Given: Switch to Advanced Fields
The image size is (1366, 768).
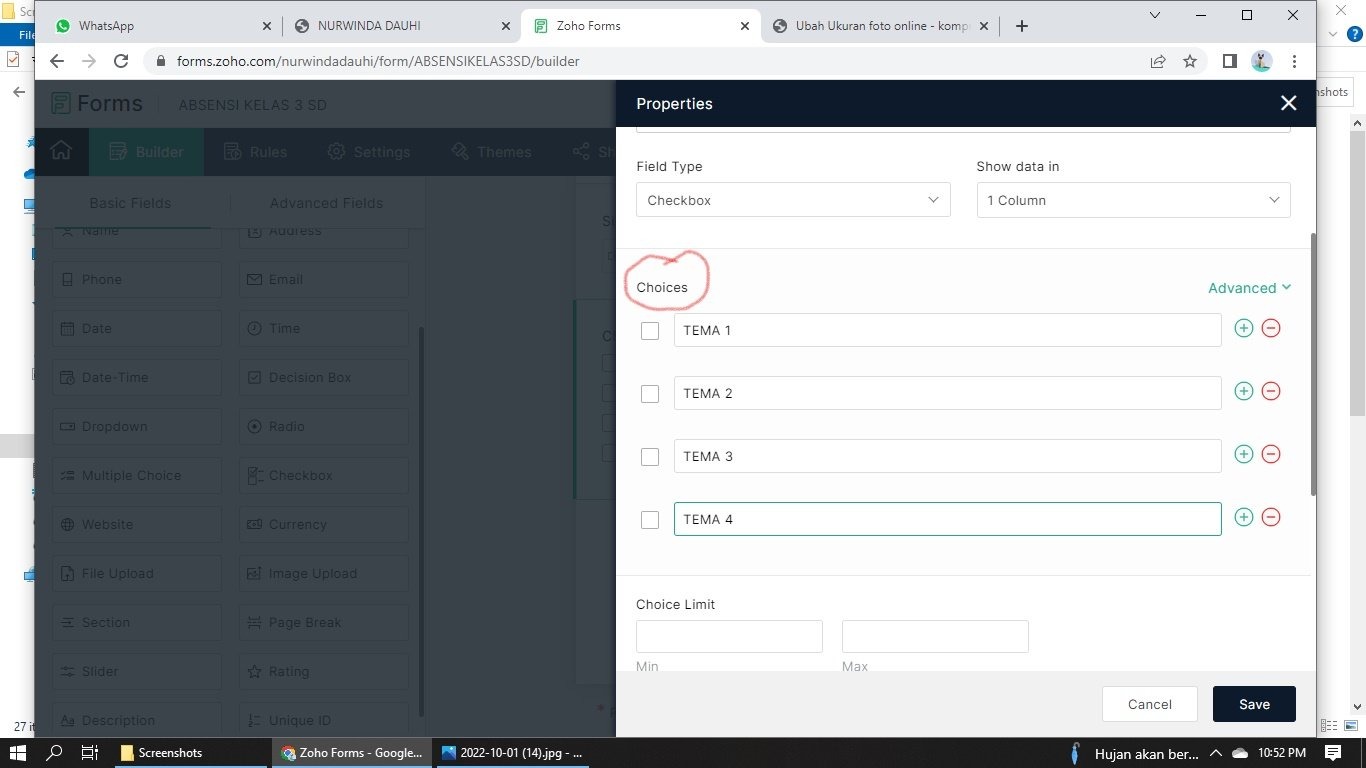Looking at the screenshot, I should coord(326,203).
